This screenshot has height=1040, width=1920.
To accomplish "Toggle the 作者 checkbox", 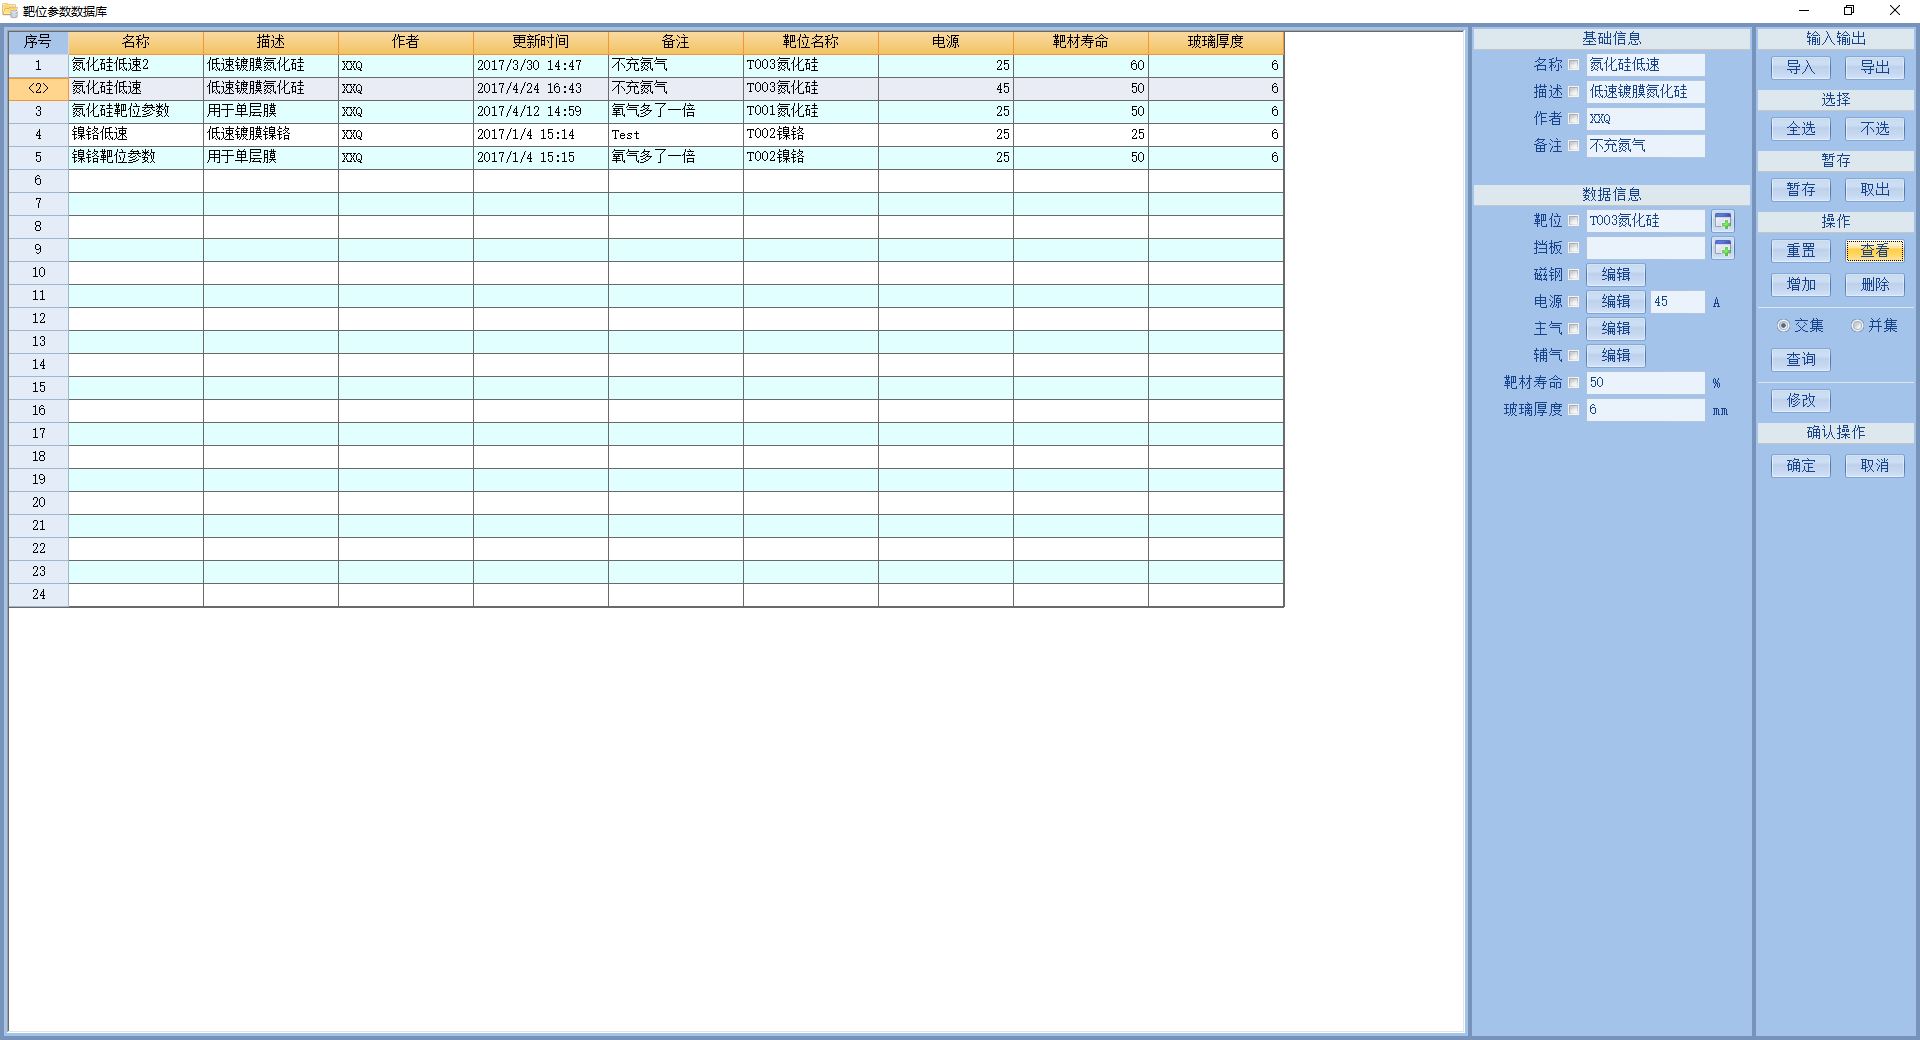I will tap(1574, 119).
